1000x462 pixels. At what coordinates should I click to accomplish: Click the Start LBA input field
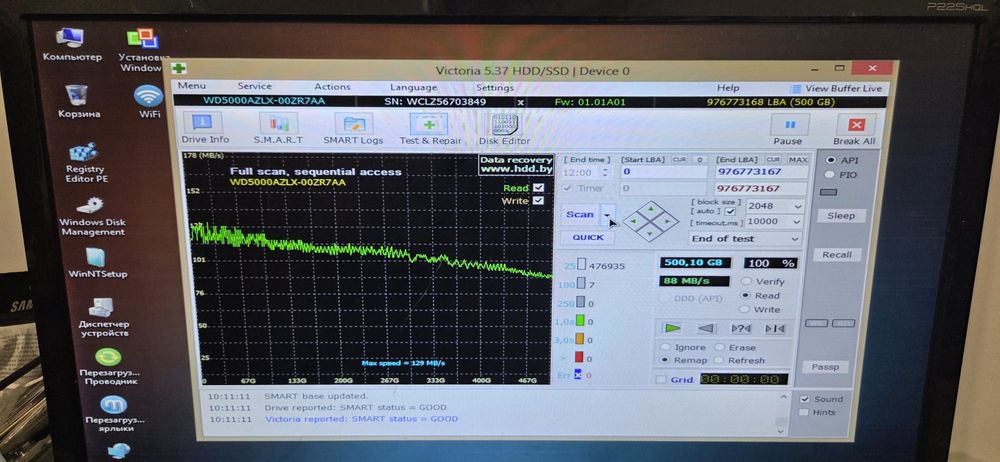(663, 172)
